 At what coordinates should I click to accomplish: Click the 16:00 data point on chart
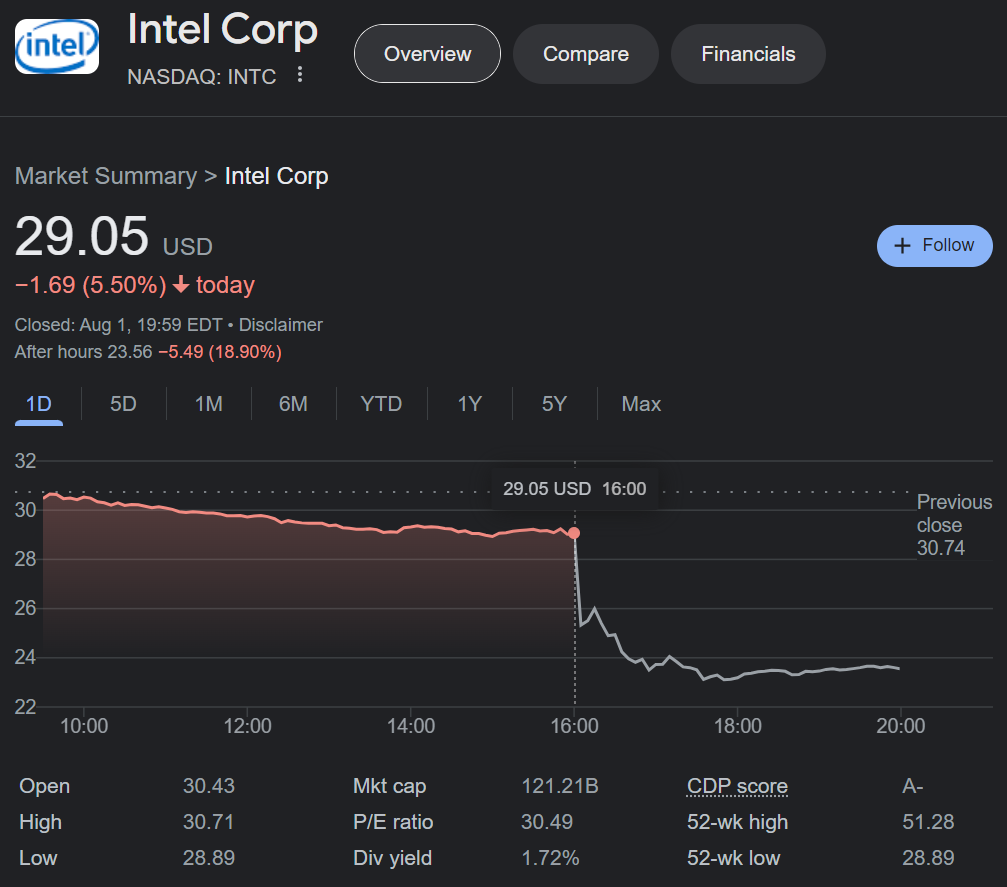tap(574, 533)
